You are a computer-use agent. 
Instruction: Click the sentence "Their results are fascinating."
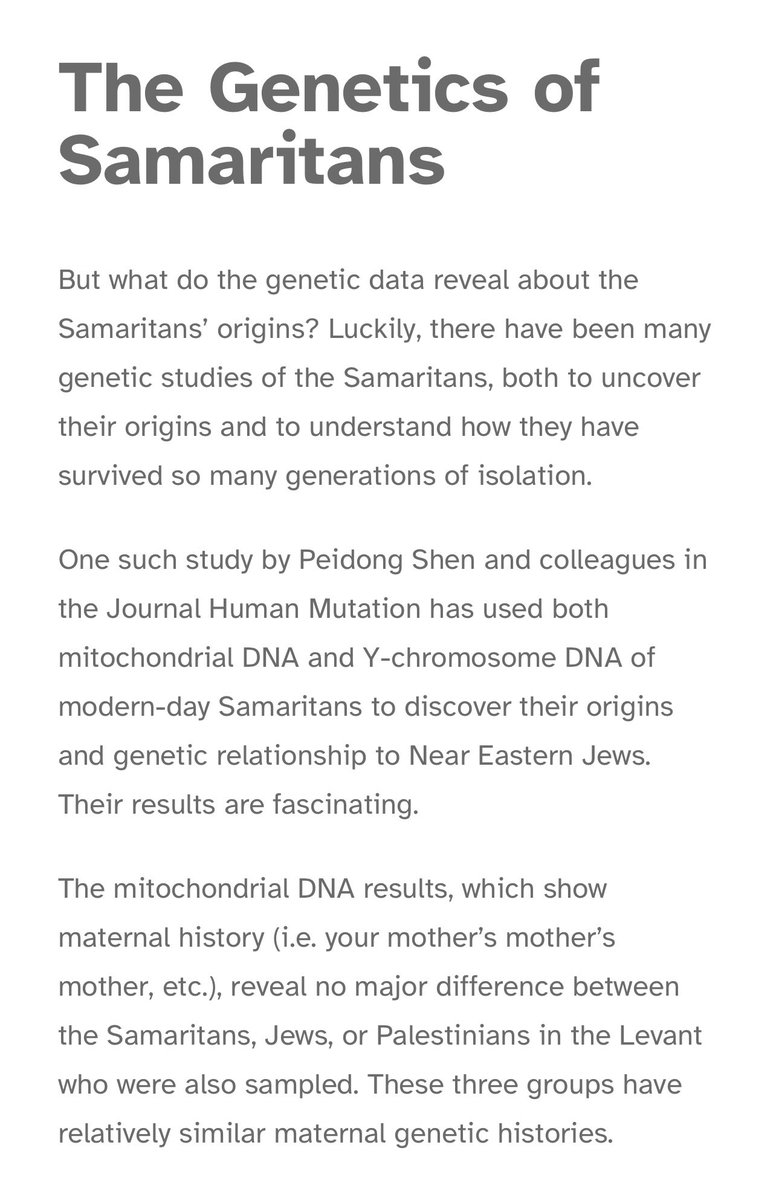coord(238,804)
